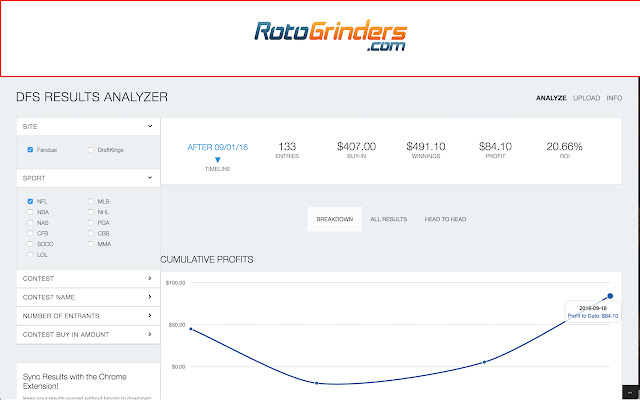This screenshot has height=400, width=640.
Task: Enable the DraftKings site checkbox
Action: coord(91,150)
